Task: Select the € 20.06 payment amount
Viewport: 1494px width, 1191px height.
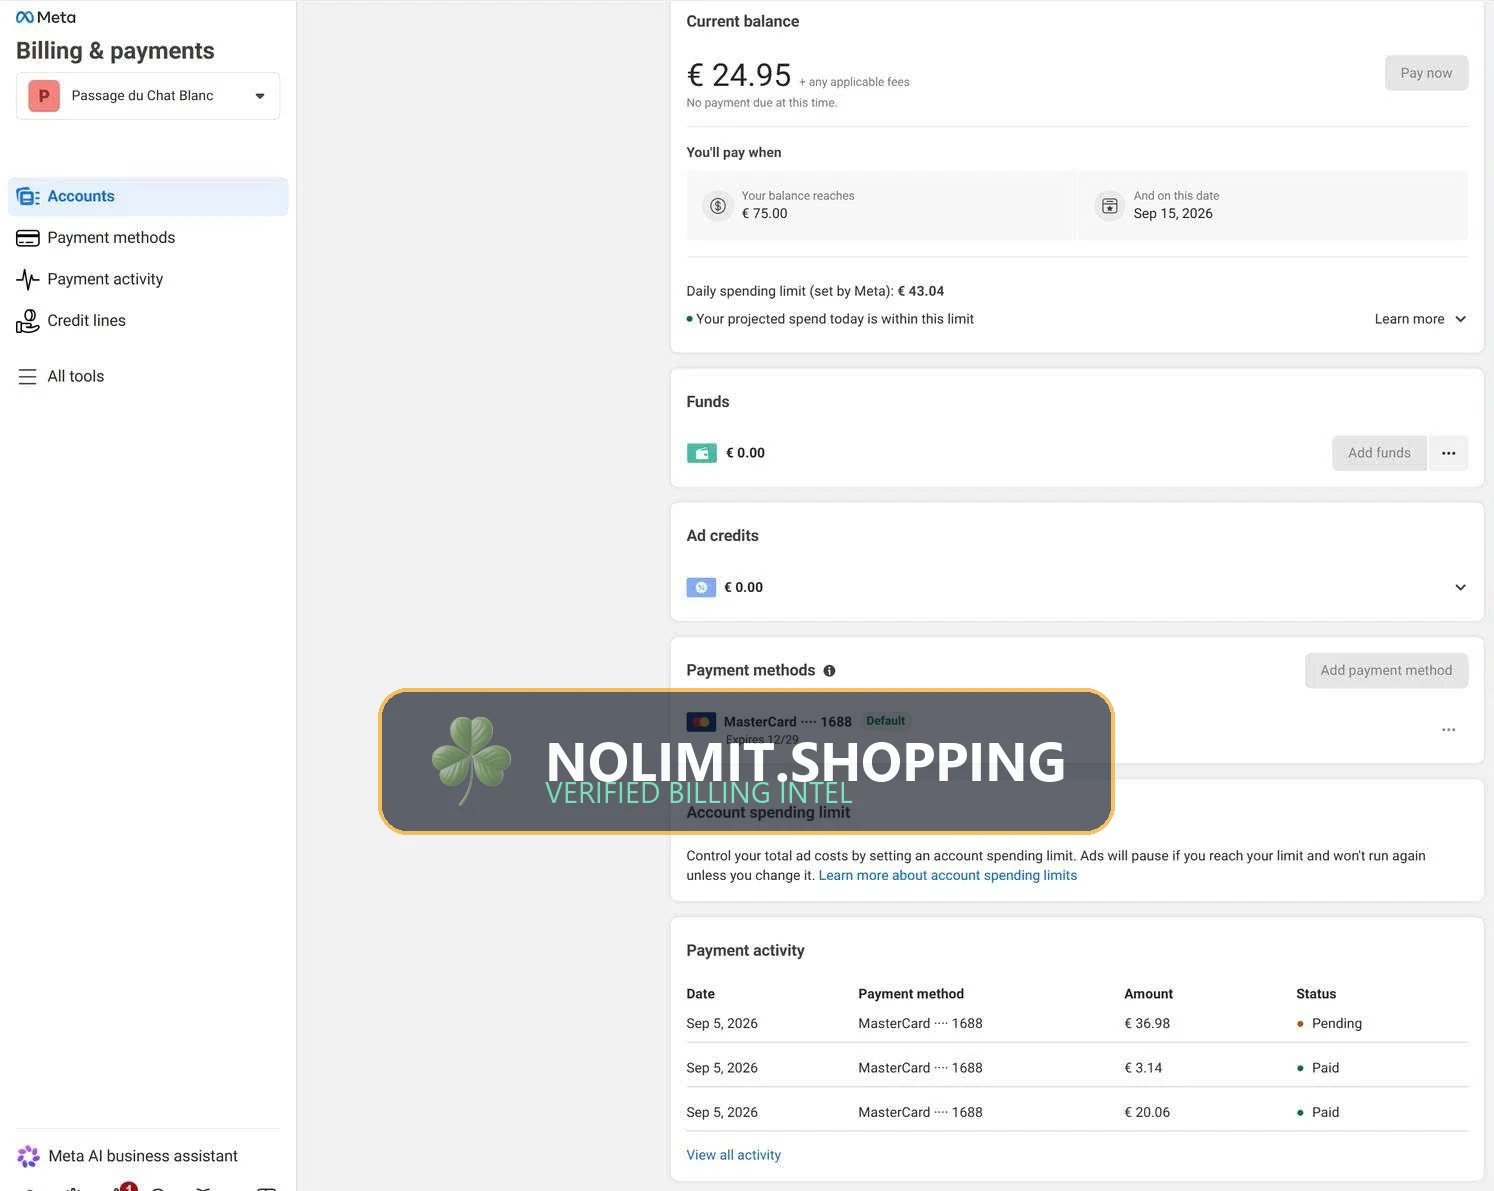Action: (x=1147, y=1112)
